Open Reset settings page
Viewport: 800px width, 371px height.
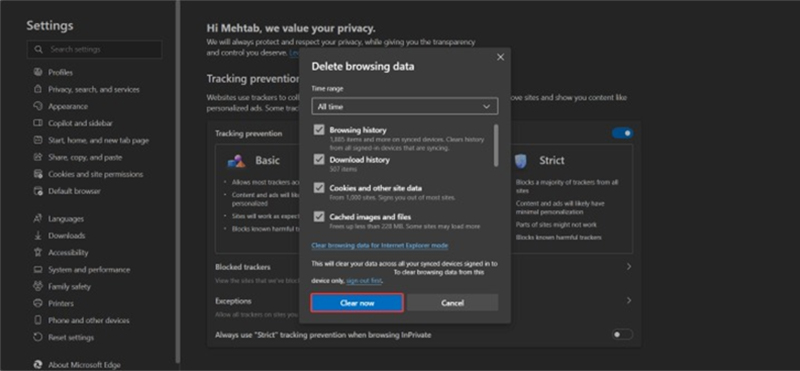click(x=71, y=337)
